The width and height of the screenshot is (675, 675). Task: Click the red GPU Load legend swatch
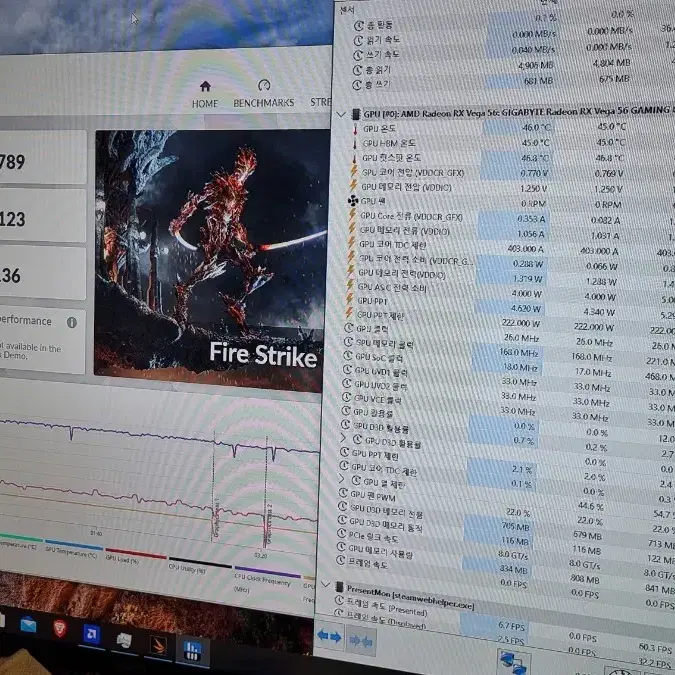click(136, 554)
